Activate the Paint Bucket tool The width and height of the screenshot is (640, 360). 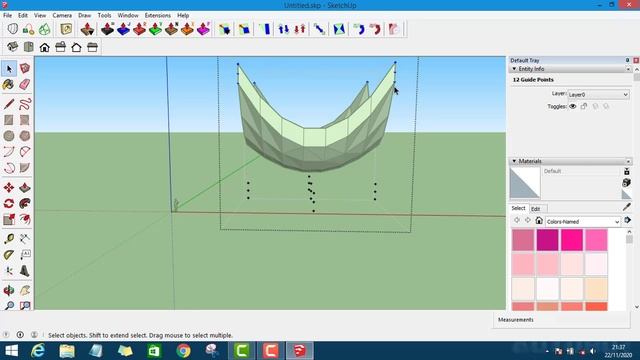pyautogui.click(x=9, y=84)
